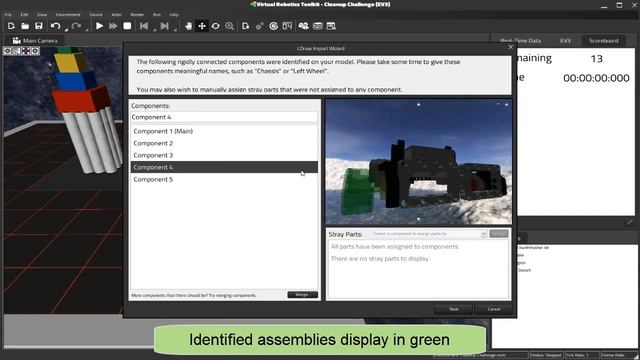Open the View menu
Screen dimensions: 640x360
[42, 14]
